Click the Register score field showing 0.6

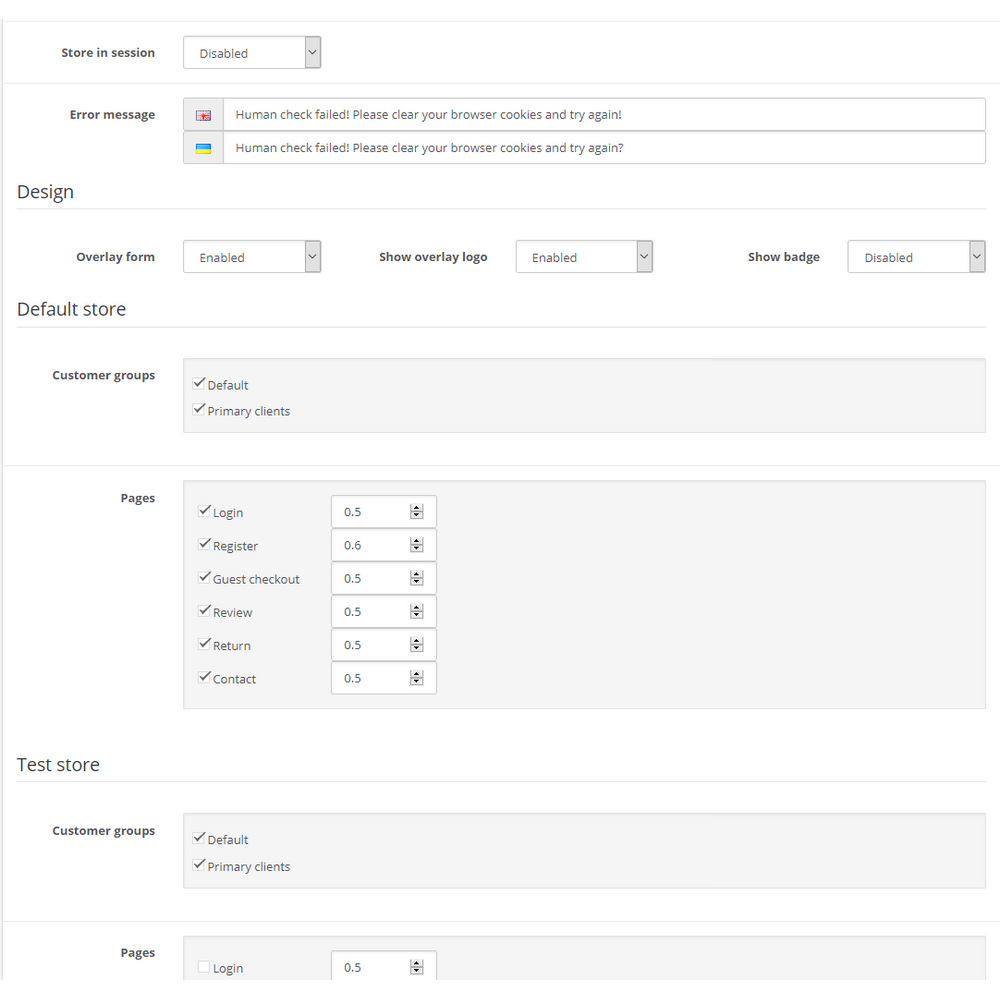(x=384, y=545)
